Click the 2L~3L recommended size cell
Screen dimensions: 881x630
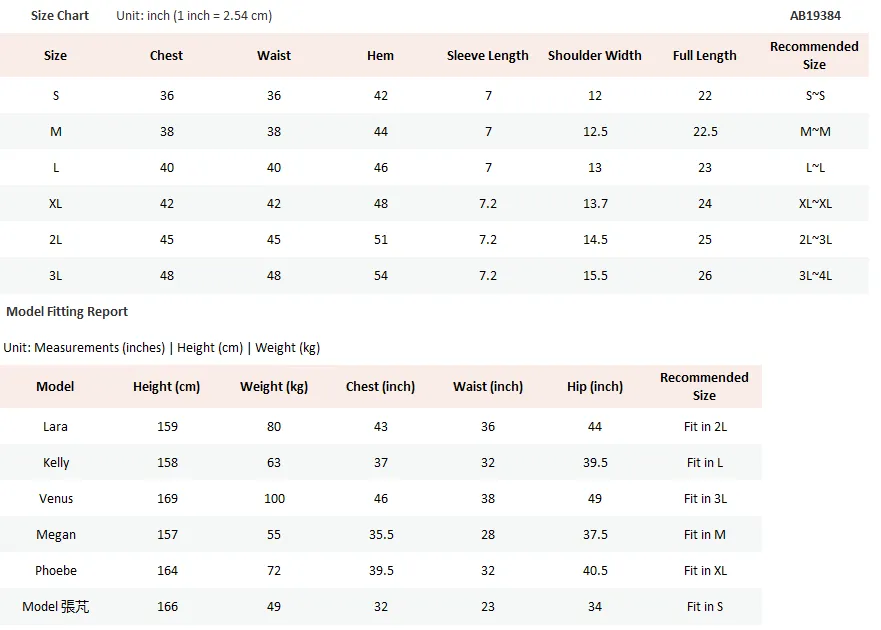click(815, 239)
